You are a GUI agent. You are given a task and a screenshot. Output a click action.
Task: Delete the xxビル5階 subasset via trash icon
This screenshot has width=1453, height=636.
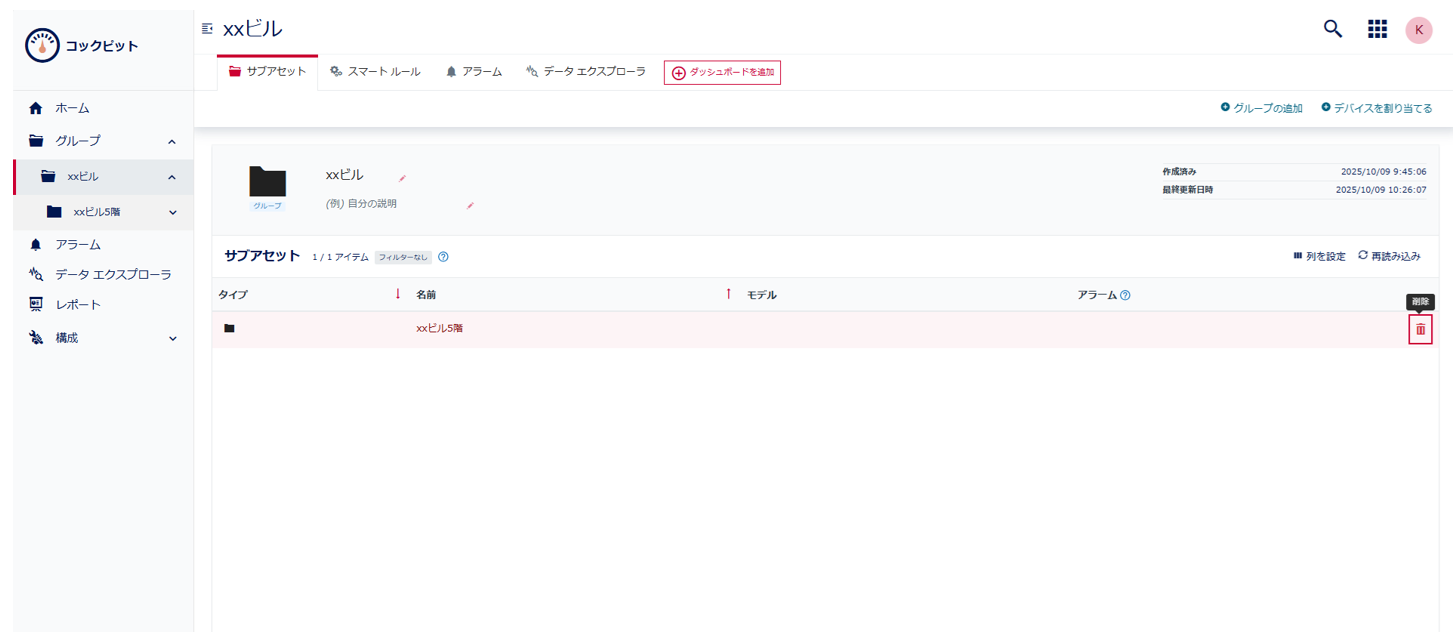tap(1421, 328)
